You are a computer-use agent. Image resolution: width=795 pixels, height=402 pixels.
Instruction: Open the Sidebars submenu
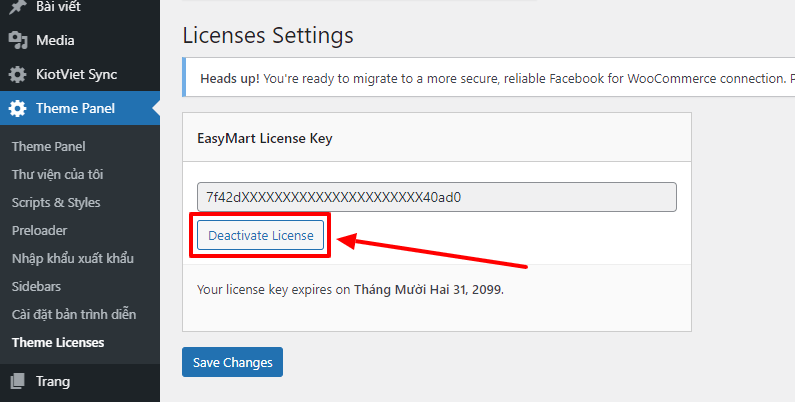39,286
